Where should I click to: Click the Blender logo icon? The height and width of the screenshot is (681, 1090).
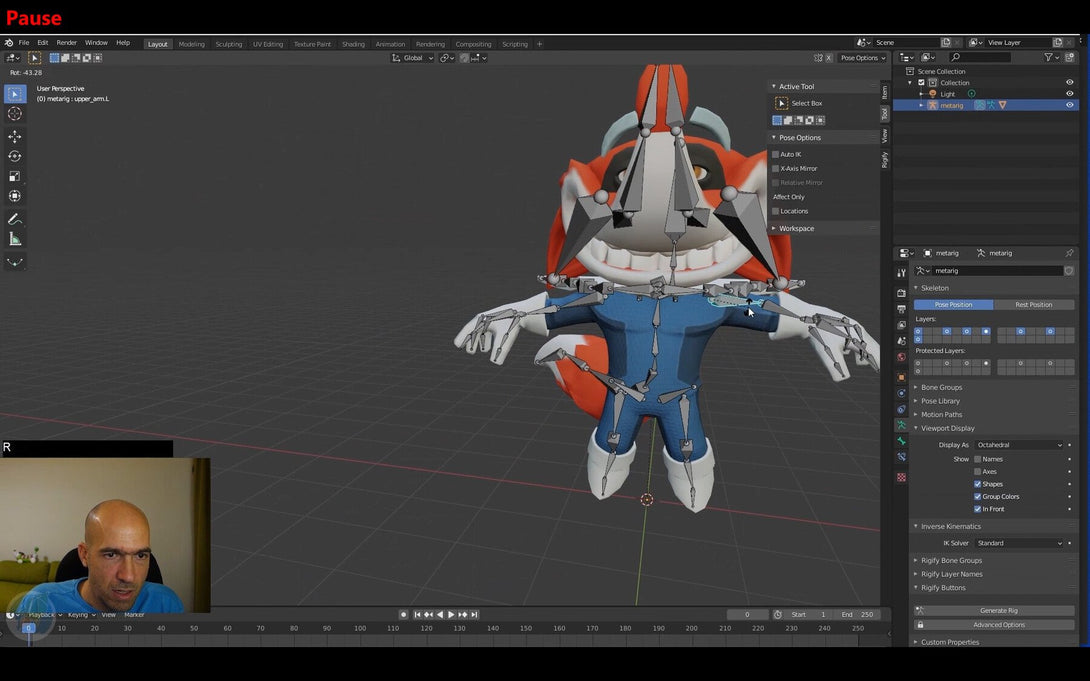point(8,43)
